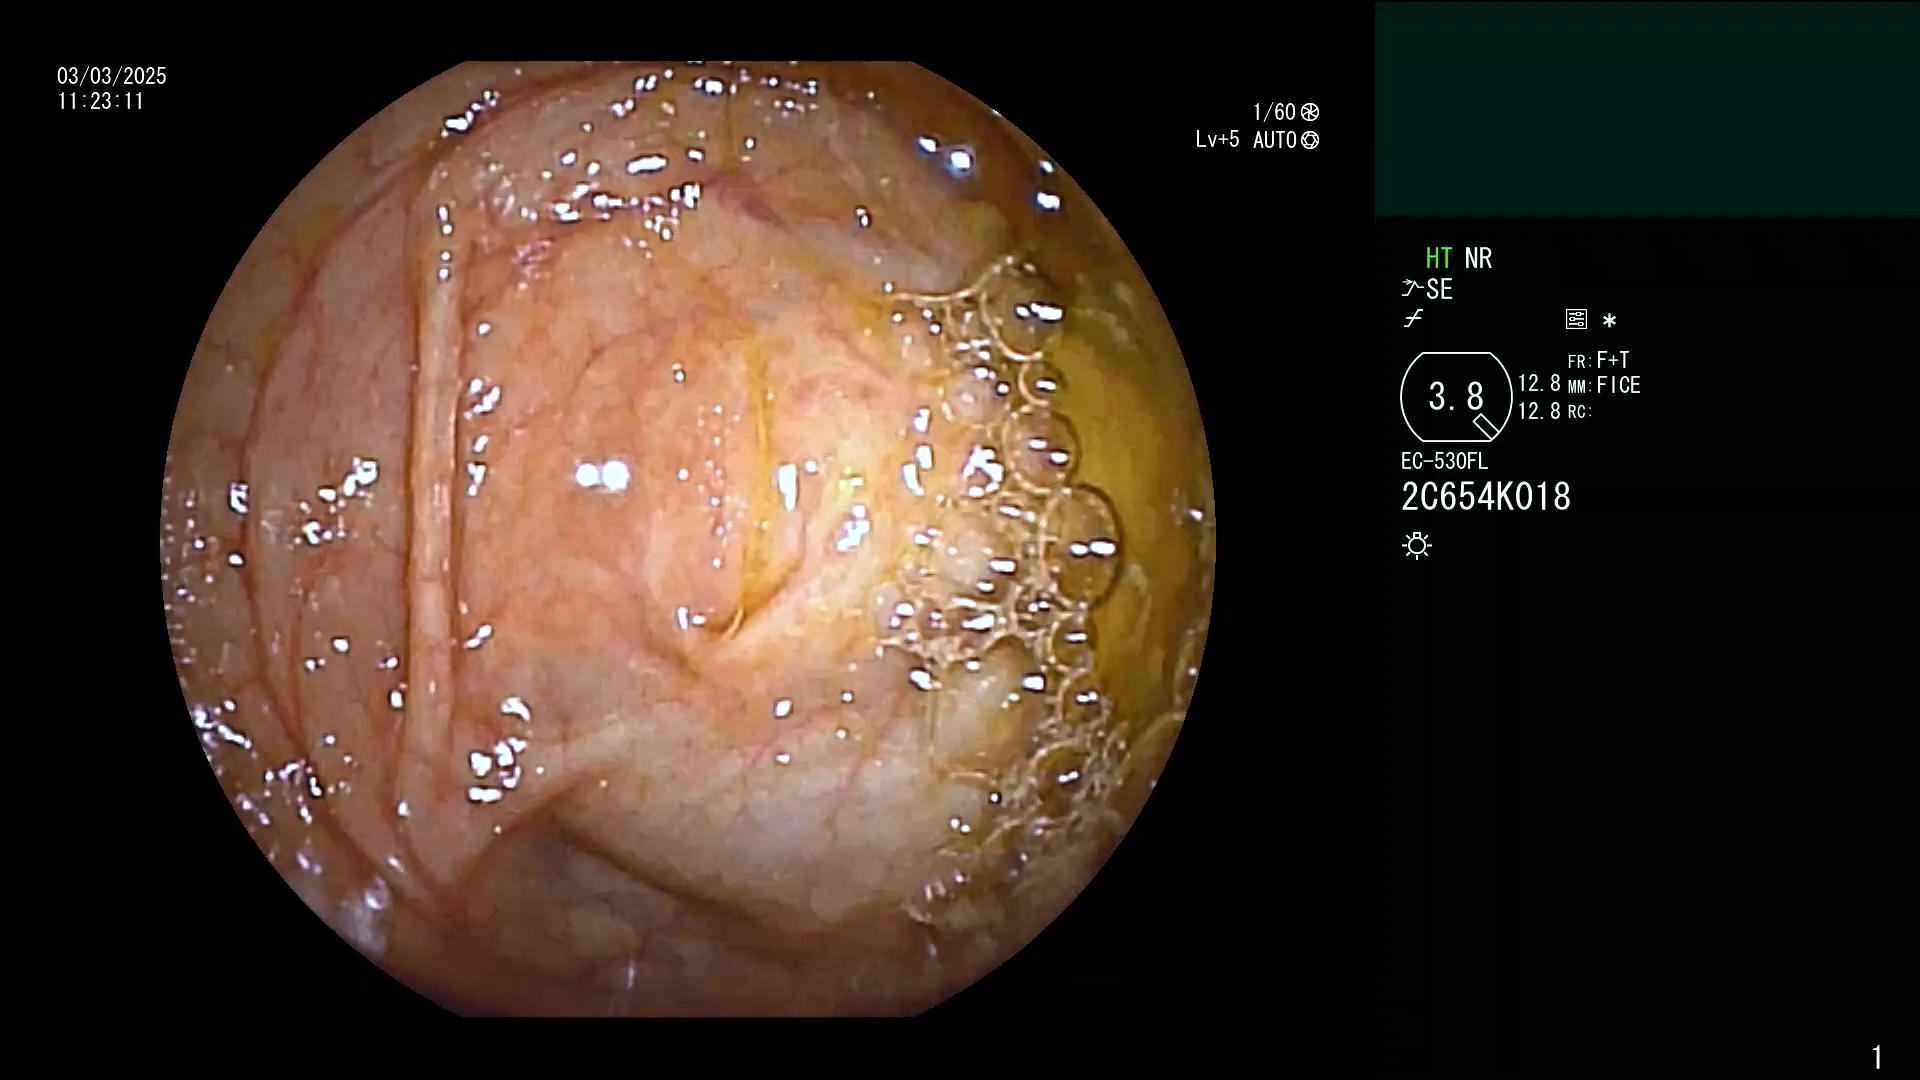Viewport: 1920px width, 1080px height.
Task: Click the 1/60 shutter speed value
Action: click(x=1274, y=112)
